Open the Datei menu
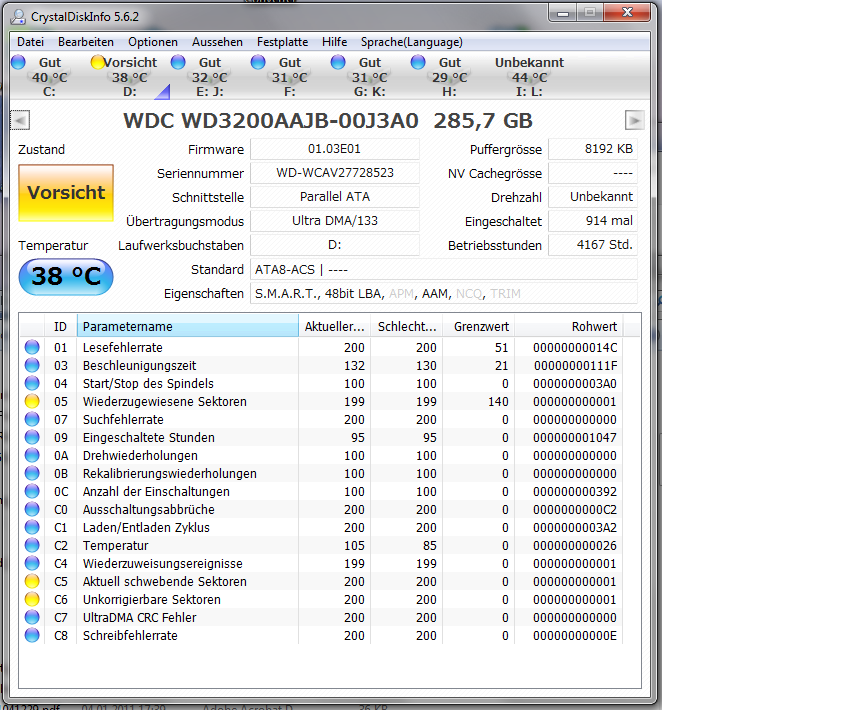 coord(30,42)
